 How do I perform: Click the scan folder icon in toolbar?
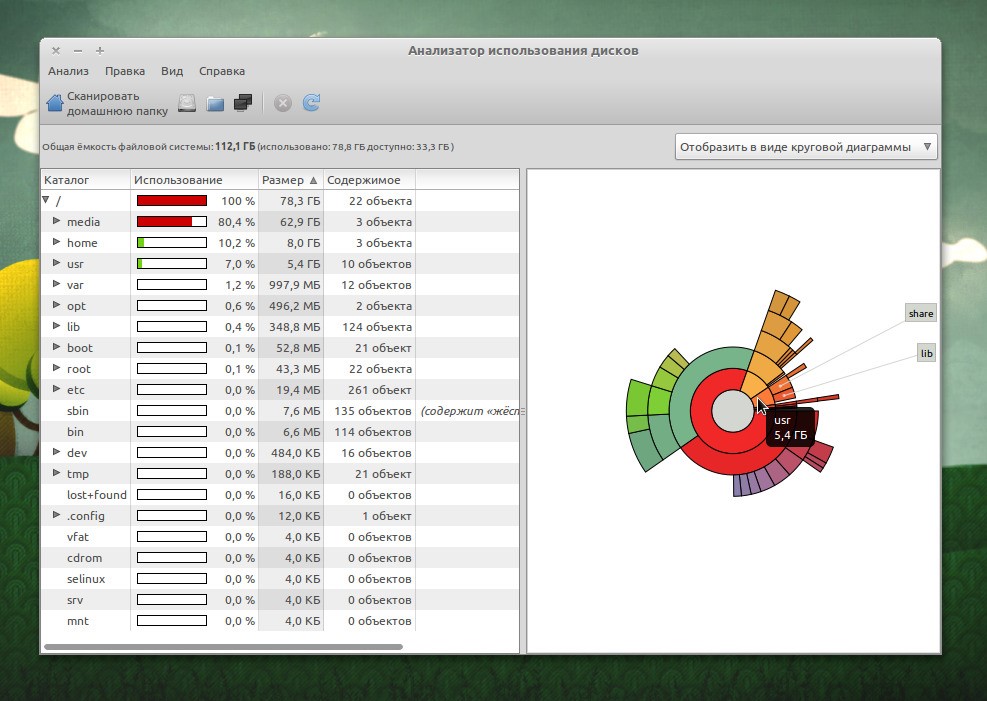(215, 102)
